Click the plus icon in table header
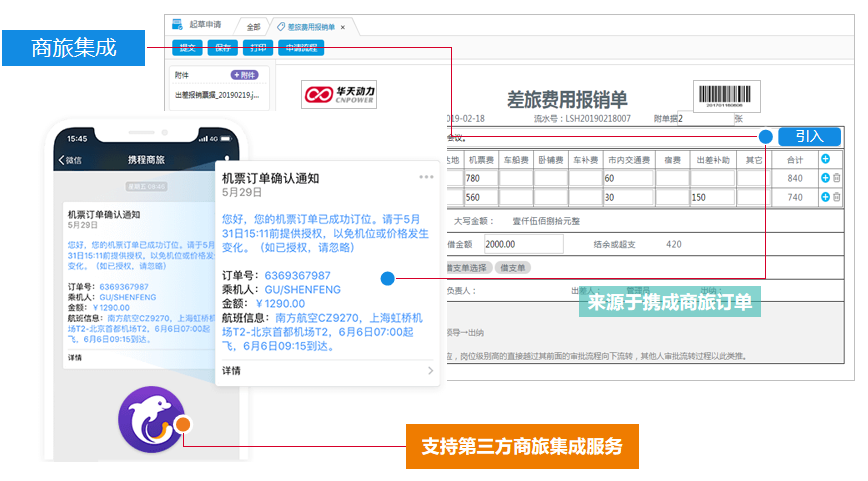868x481 pixels. pos(825,159)
